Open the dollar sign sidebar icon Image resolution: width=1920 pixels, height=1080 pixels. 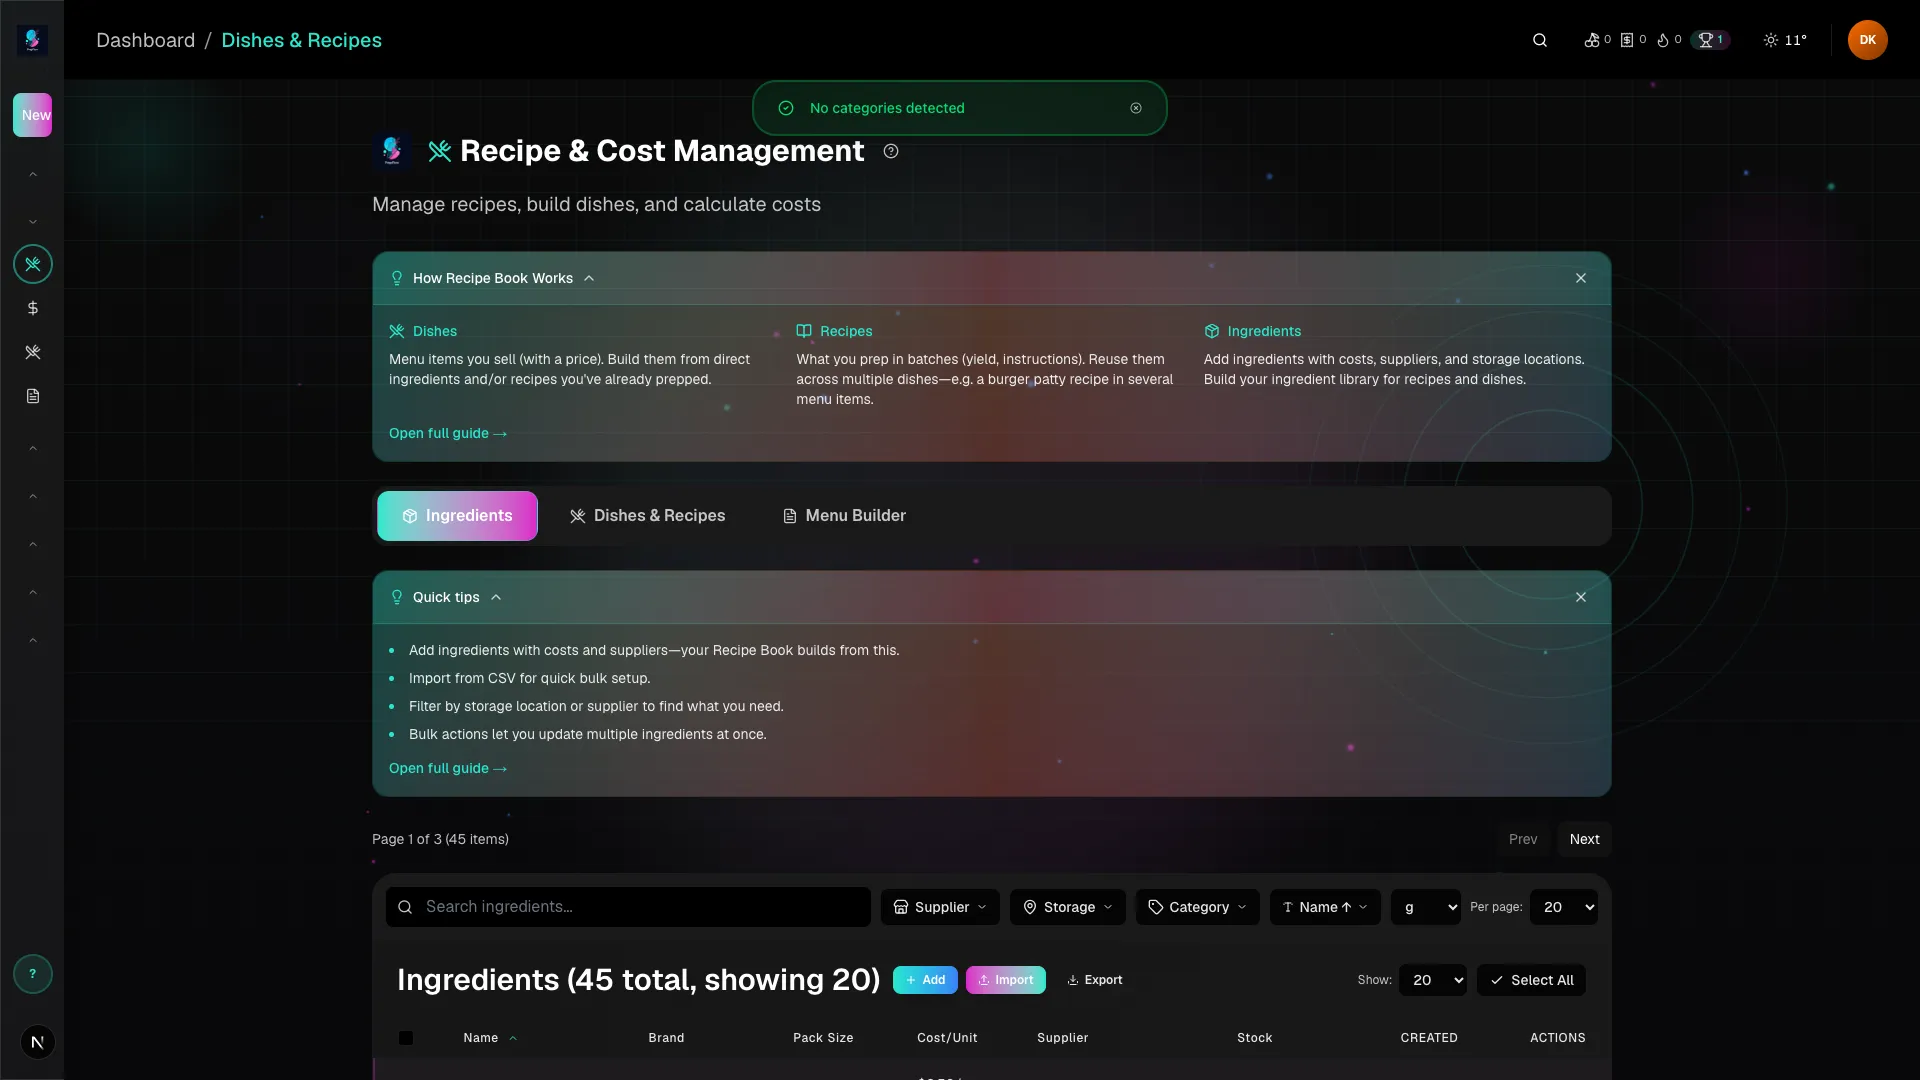tap(33, 308)
